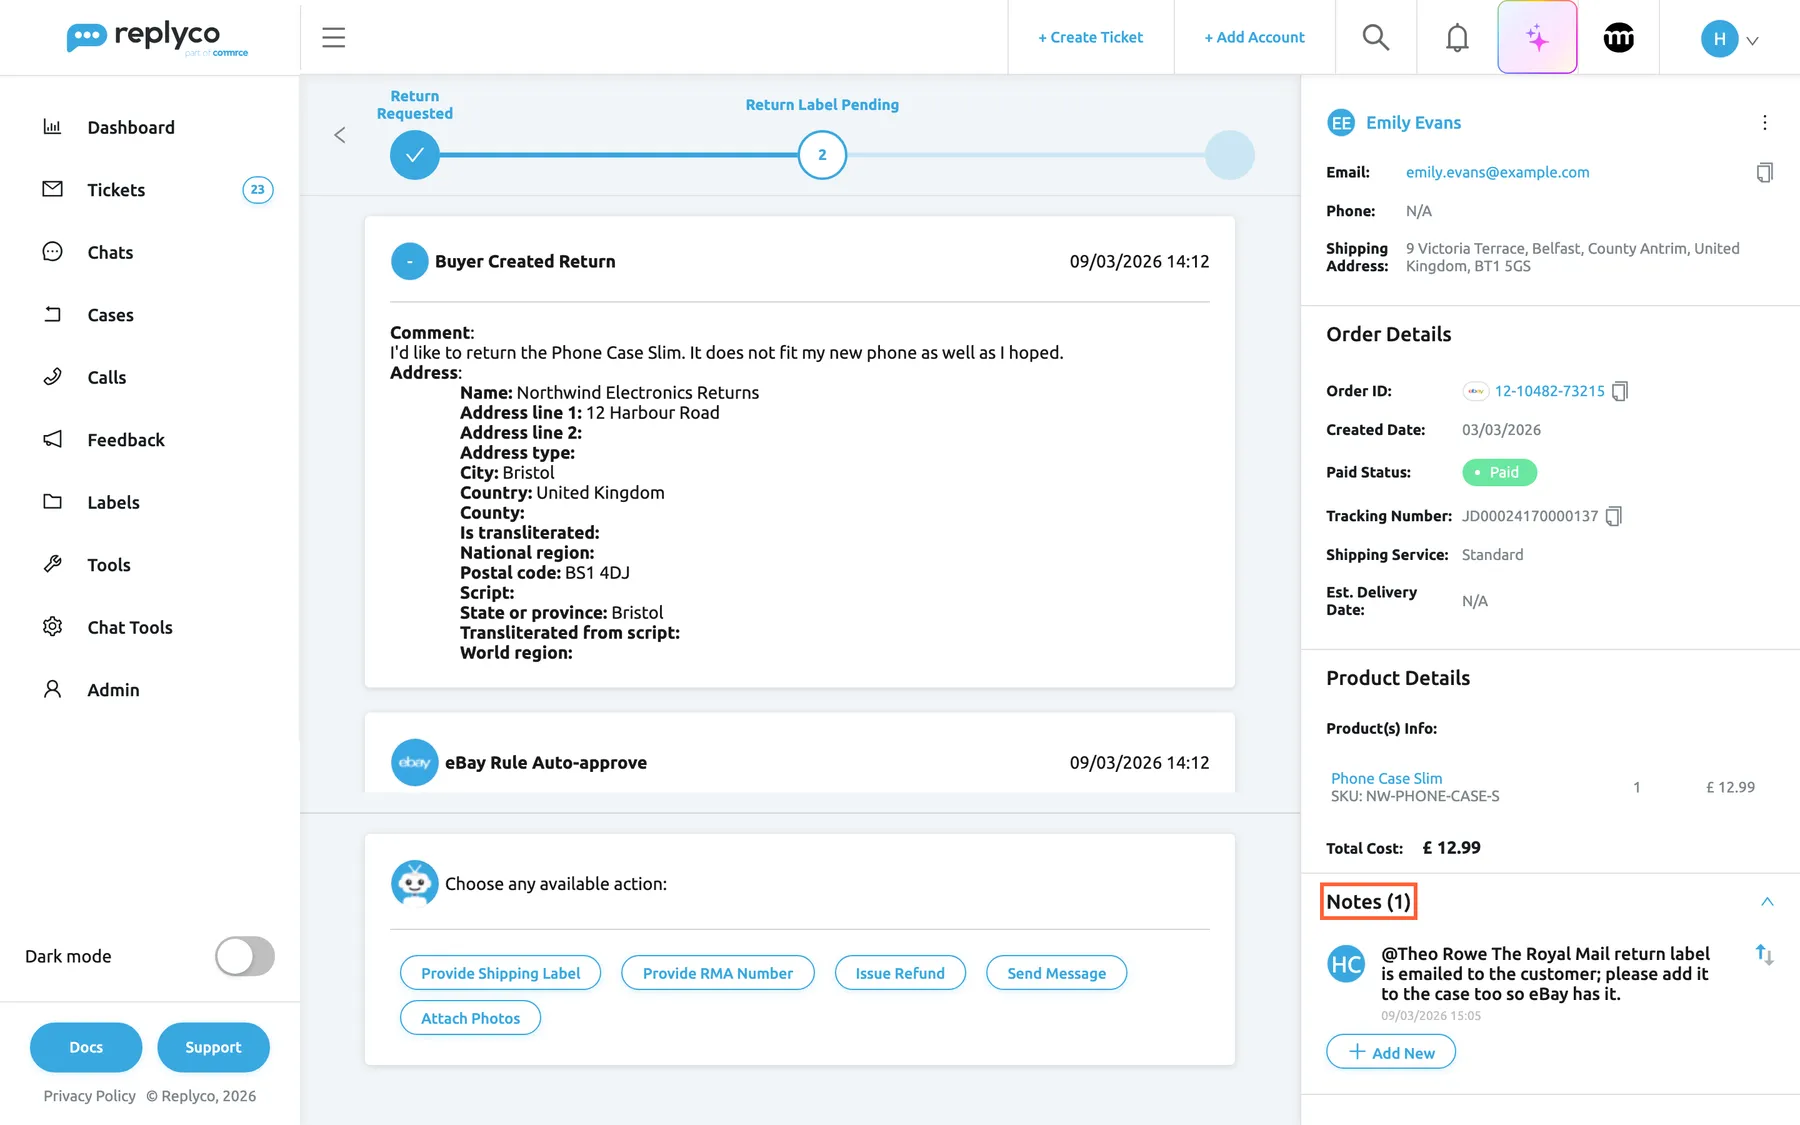Copy the customer email address icon
The height and width of the screenshot is (1125, 1800).
[1764, 172]
